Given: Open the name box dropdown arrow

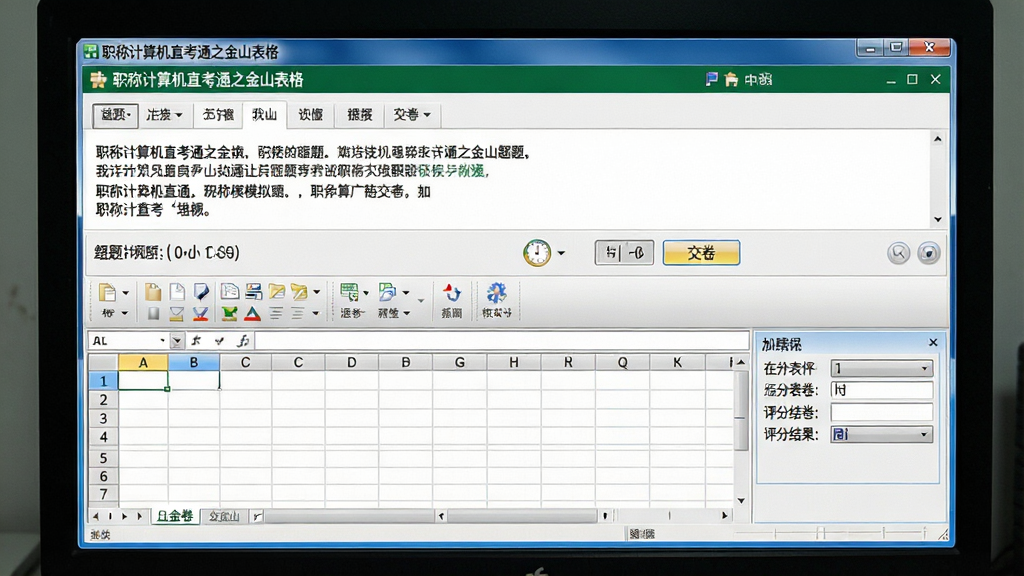Looking at the screenshot, I should 176,341.
